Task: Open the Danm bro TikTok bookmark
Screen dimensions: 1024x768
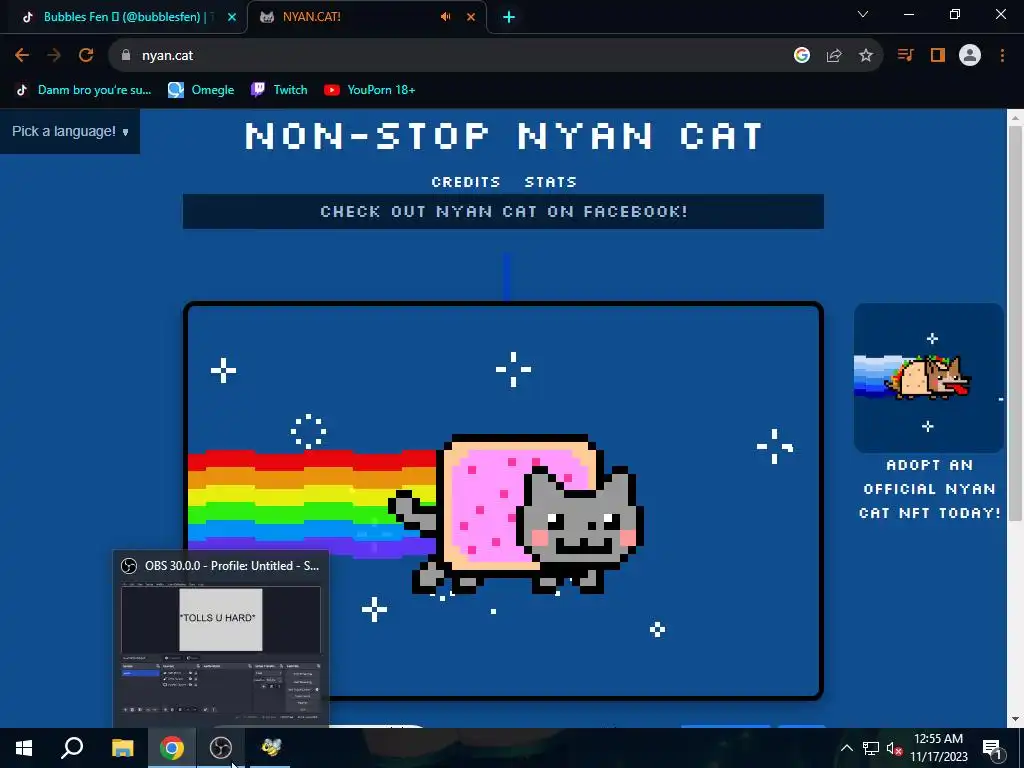Action: click(x=84, y=90)
